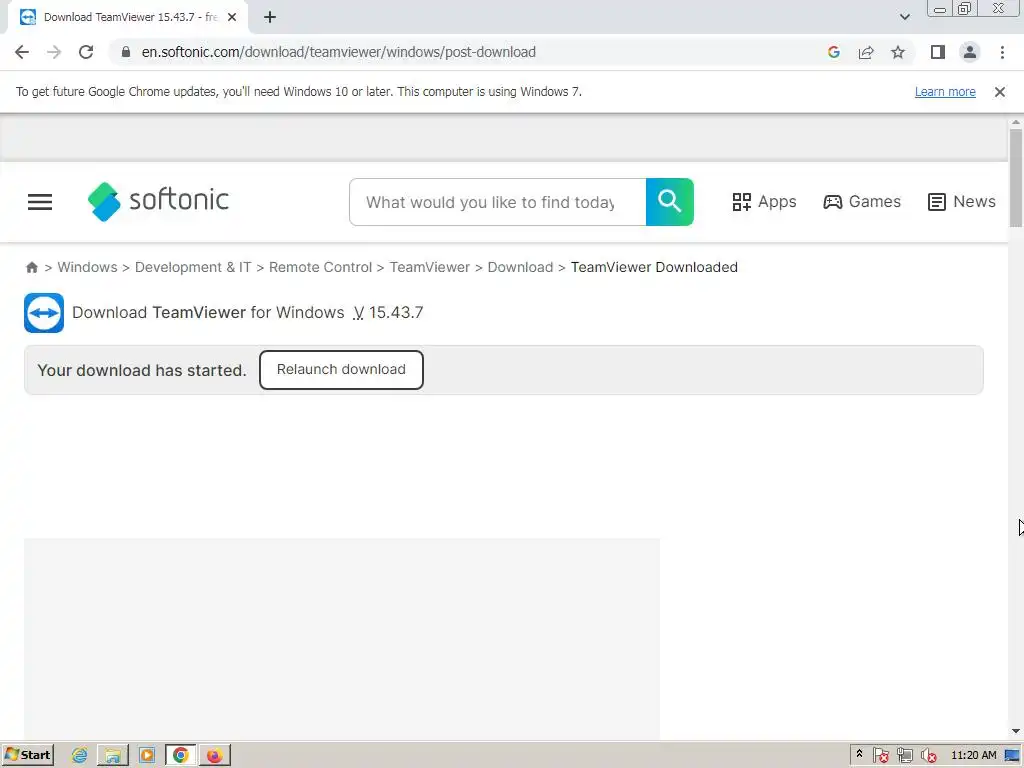Focus the Softonic search field

(498, 202)
